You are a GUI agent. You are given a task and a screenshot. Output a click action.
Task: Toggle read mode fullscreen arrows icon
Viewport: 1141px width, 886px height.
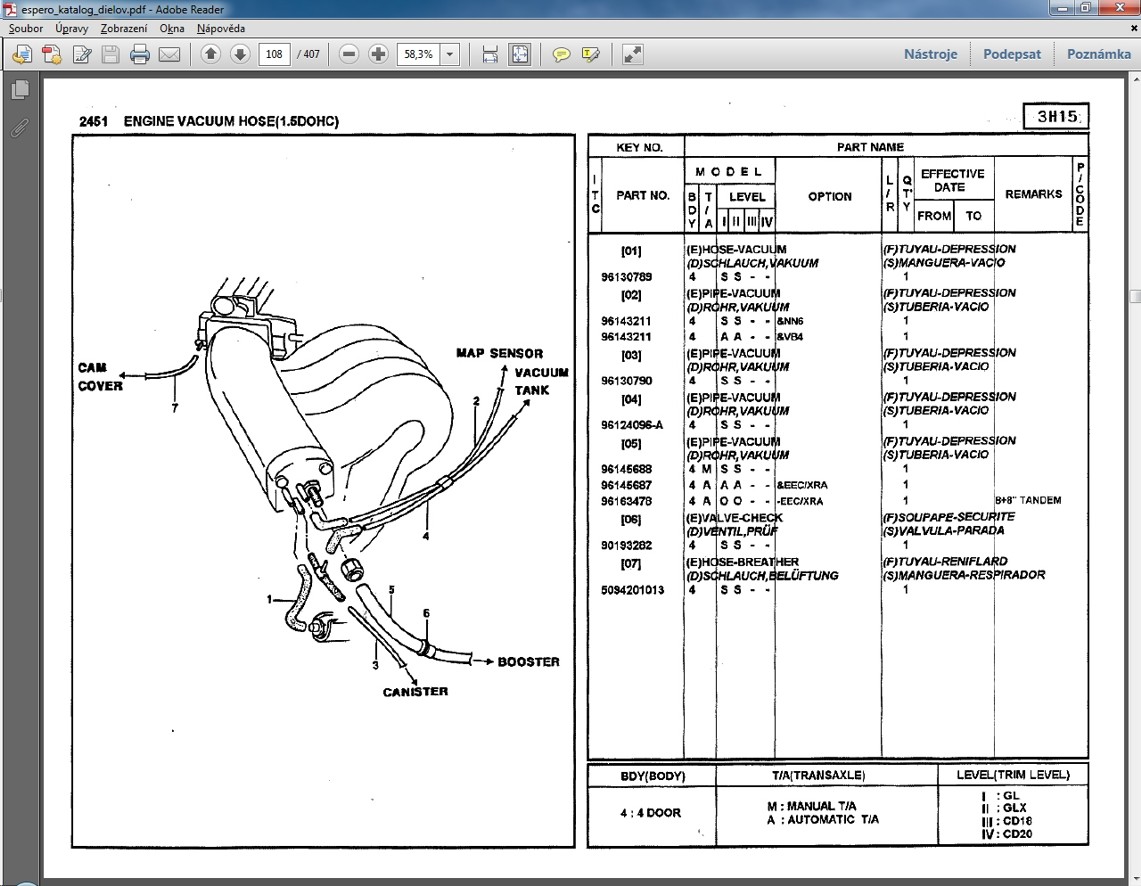point(632,55)
